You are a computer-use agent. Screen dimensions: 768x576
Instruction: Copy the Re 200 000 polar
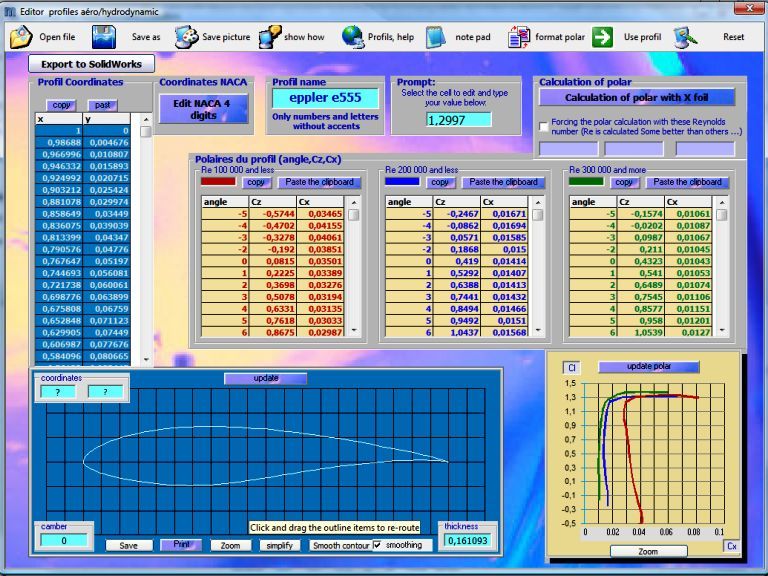coord(440,182)
